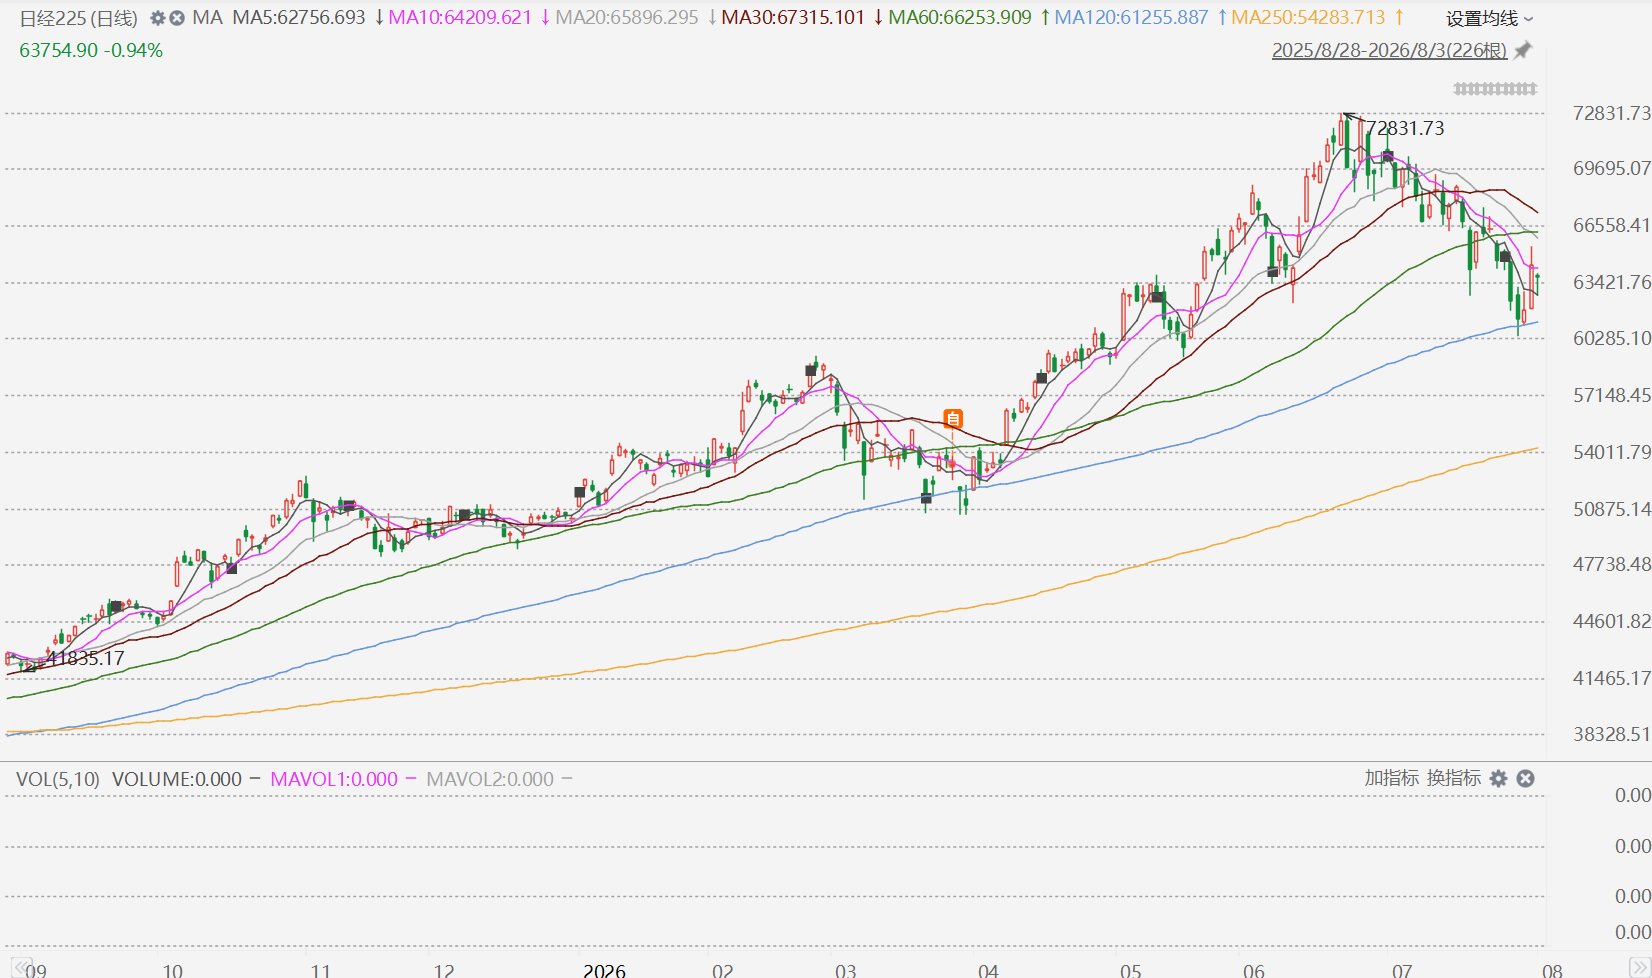Click the 换指标 button
The width and height of the screenshot is (1652, 978).
(x=1454, y=778)
